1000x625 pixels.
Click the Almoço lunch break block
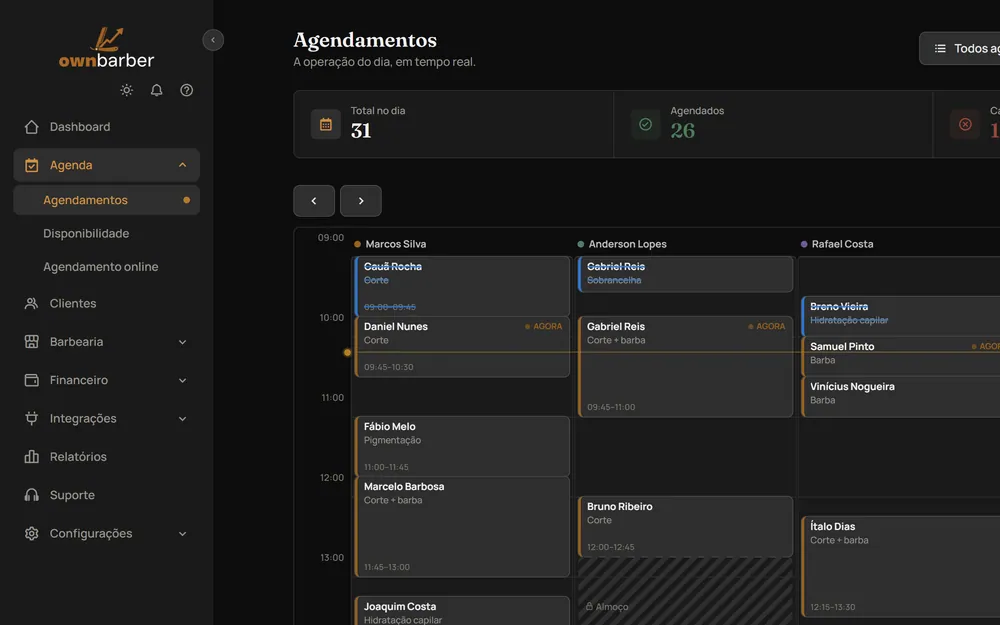tap(685, 591)
